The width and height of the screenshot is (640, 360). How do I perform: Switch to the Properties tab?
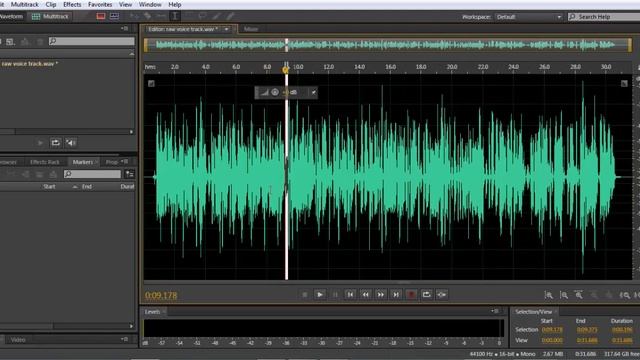(111, 162)
